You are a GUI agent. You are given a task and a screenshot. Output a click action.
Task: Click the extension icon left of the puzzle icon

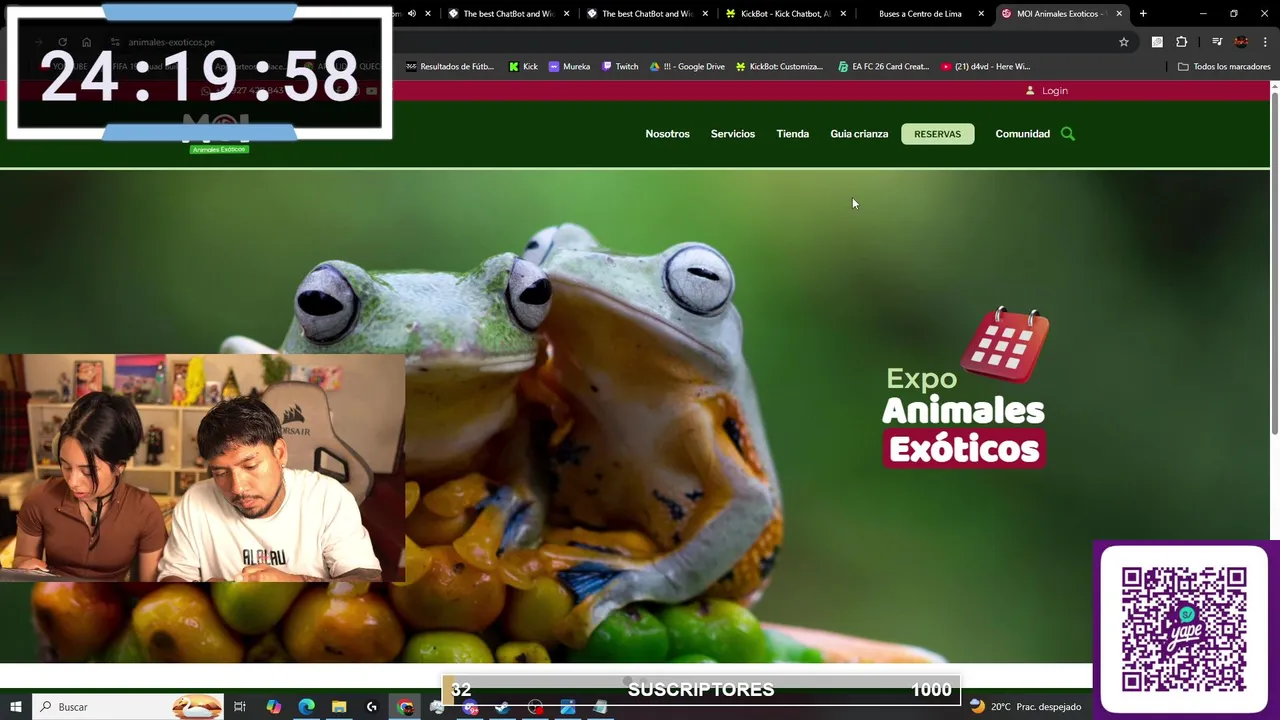[1157, 42]
